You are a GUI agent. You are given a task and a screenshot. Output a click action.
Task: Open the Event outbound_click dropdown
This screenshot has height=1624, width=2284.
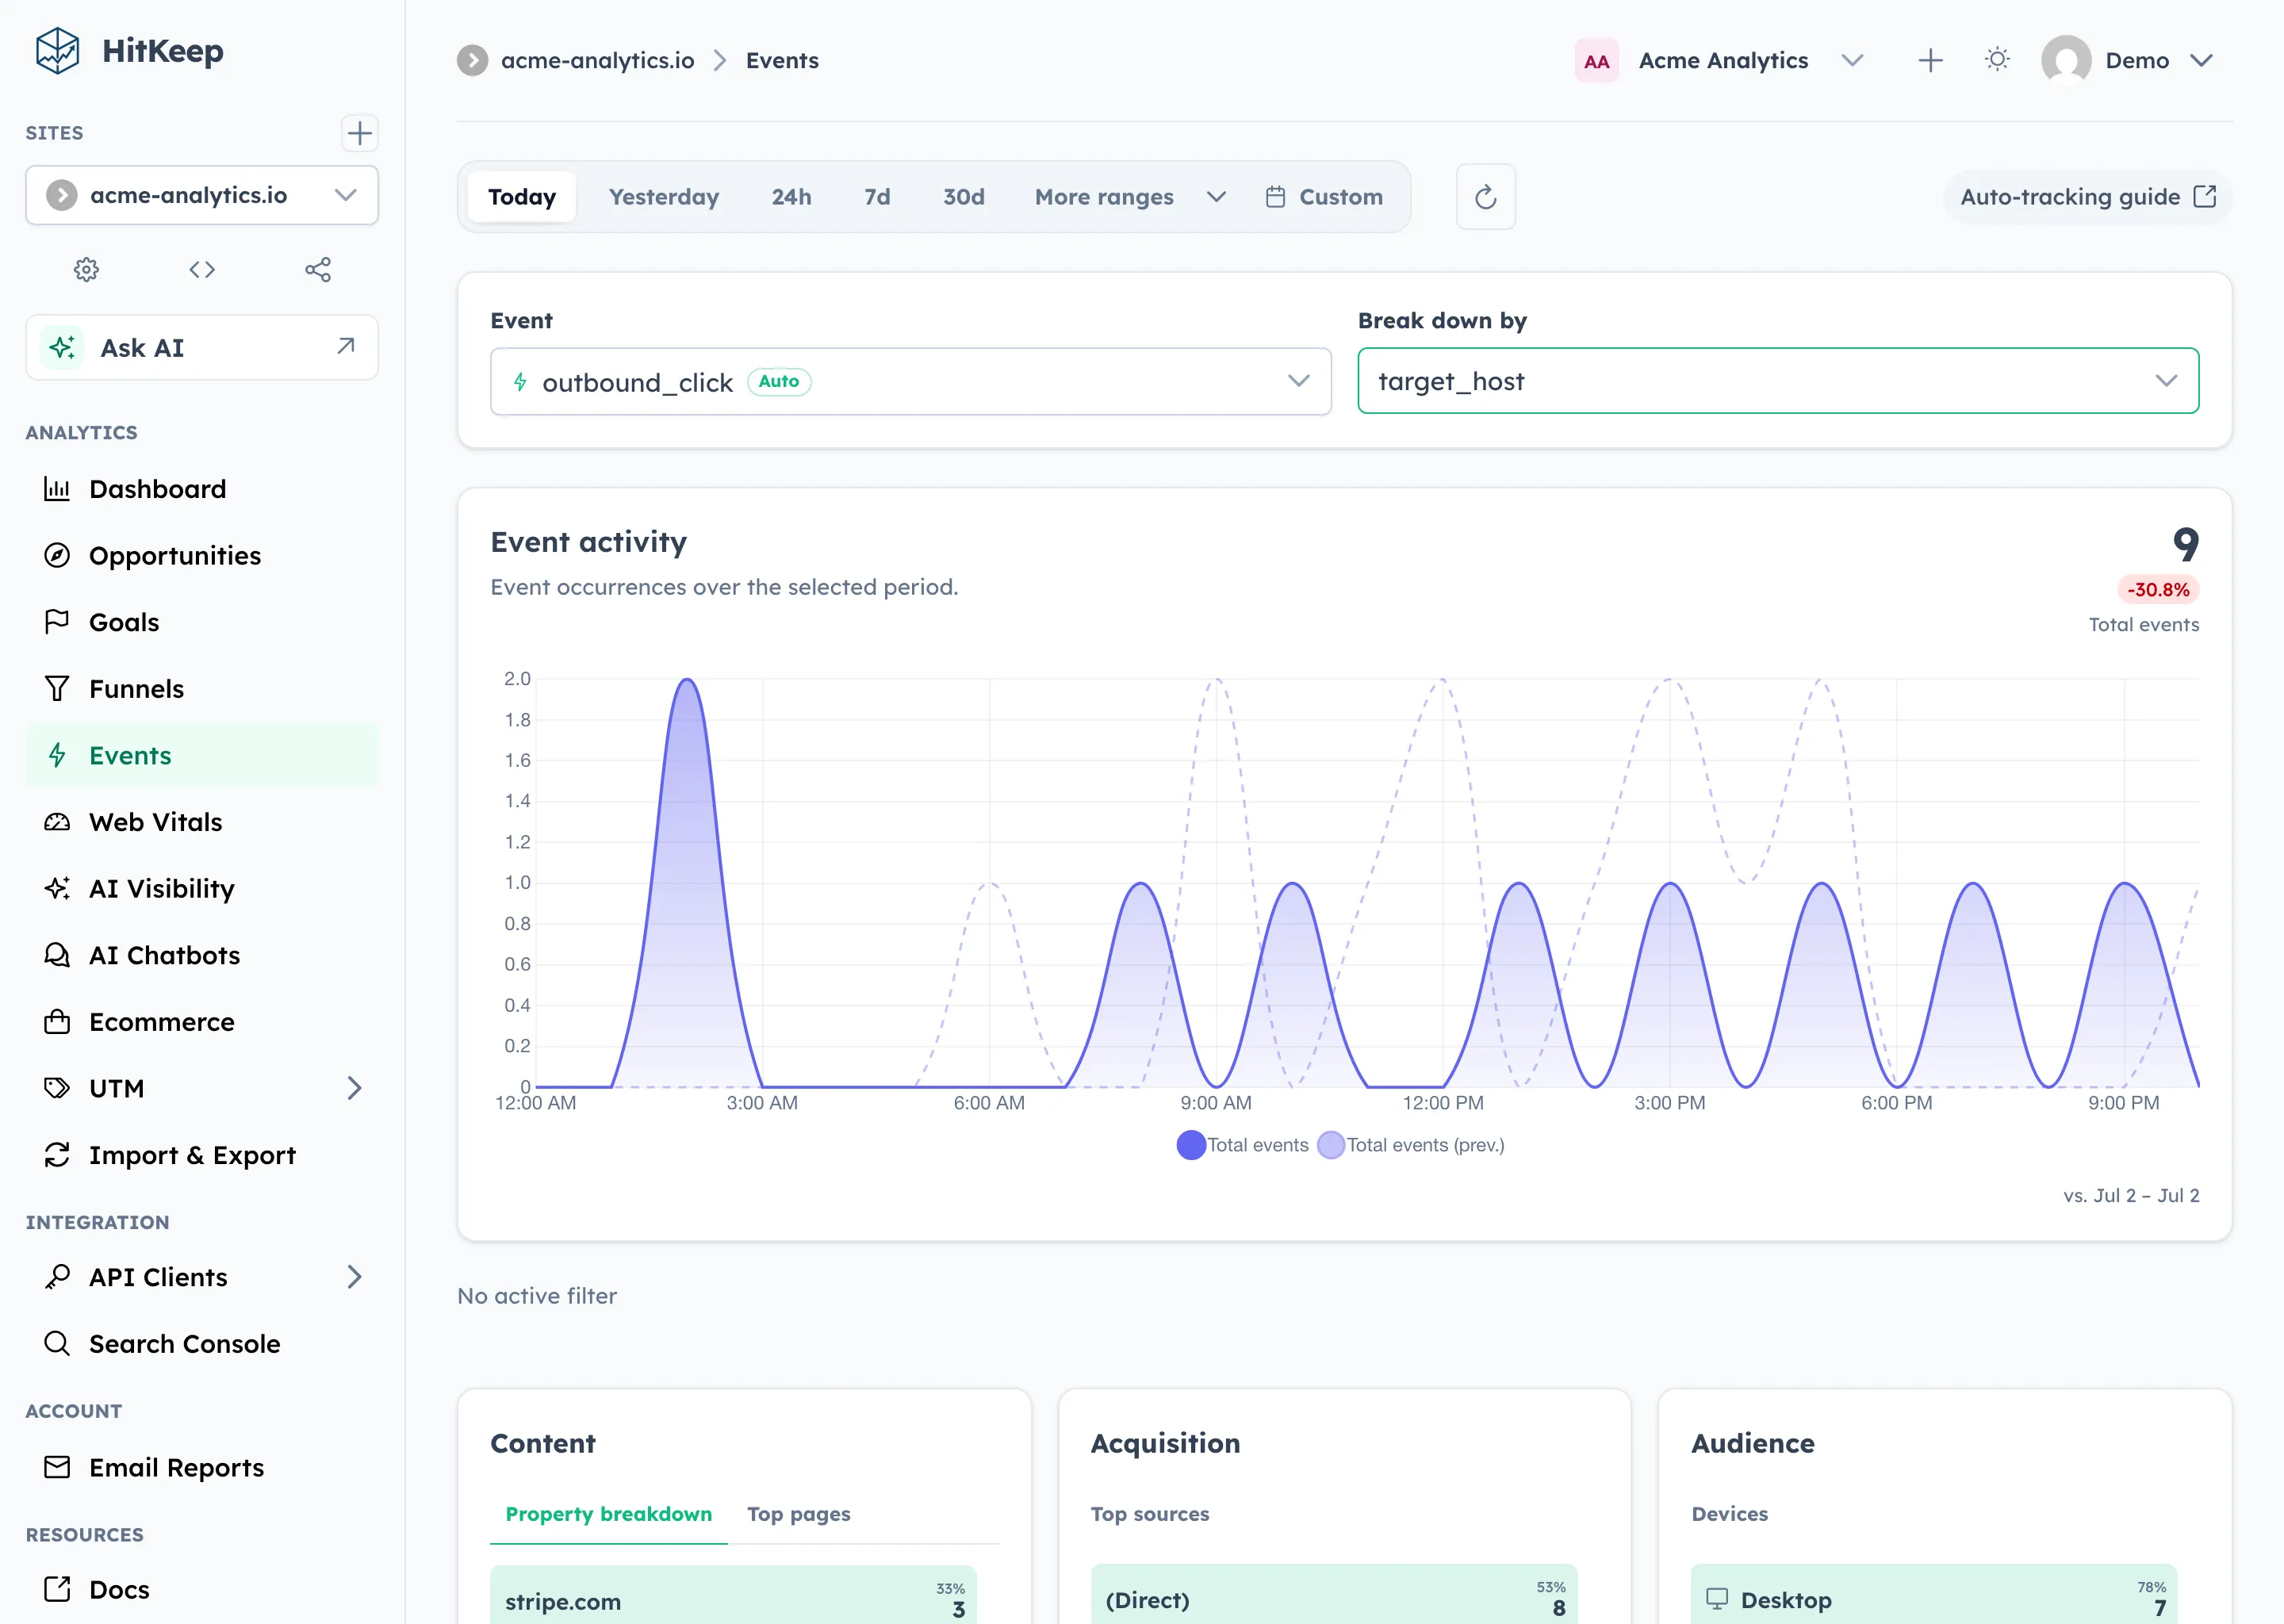pyautogui.click(x=910, y=381)
